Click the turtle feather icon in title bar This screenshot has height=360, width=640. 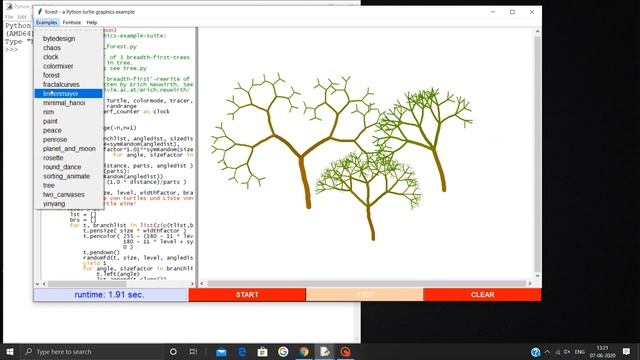pyautogui.click(x=40, y=12)
